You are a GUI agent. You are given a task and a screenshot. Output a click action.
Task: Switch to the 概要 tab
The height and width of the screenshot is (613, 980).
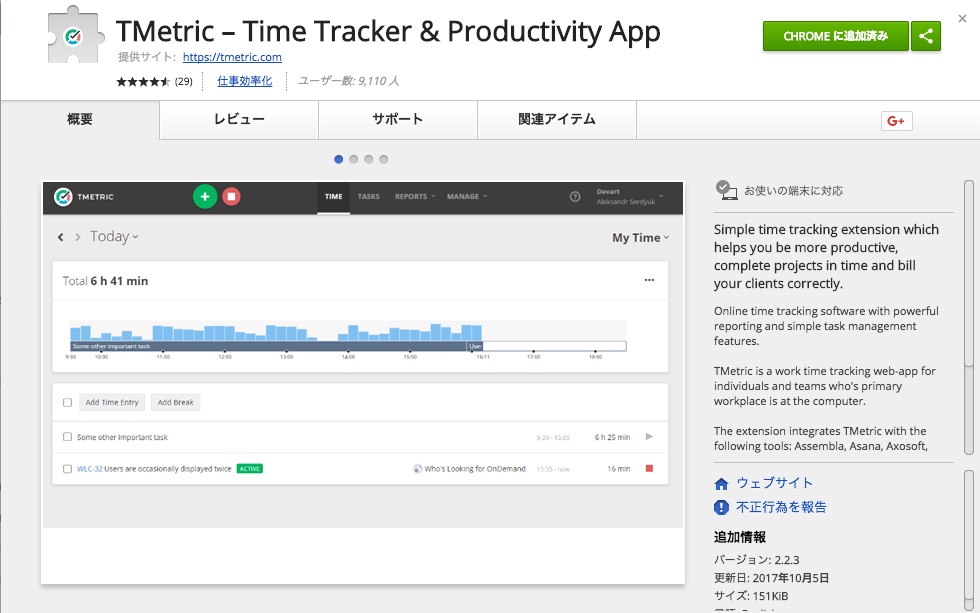[x=80, y=119]
